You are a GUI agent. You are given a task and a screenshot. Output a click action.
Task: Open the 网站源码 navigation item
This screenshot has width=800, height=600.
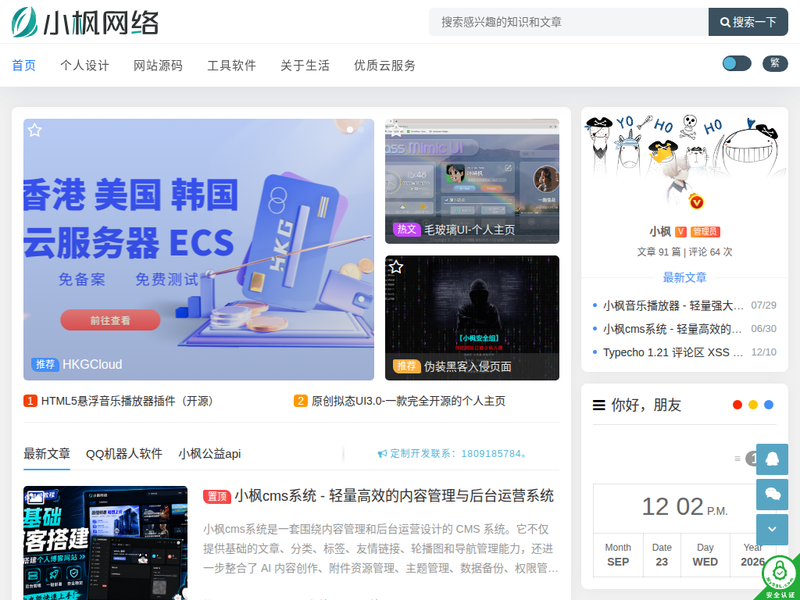[x=158, y=65]
